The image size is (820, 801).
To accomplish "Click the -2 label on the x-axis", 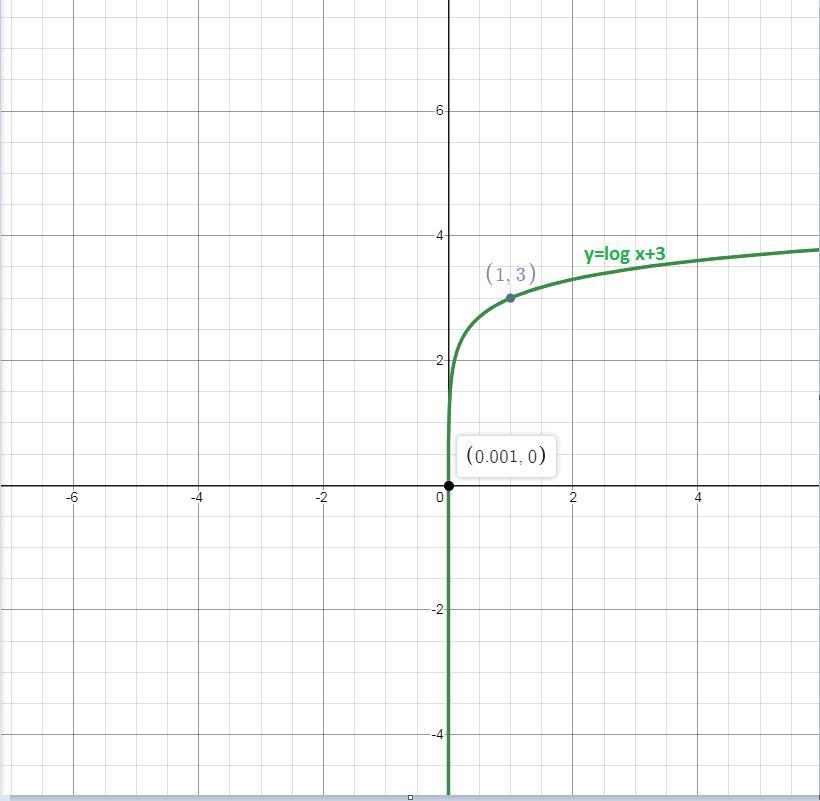I will click(x=322, y=497).
